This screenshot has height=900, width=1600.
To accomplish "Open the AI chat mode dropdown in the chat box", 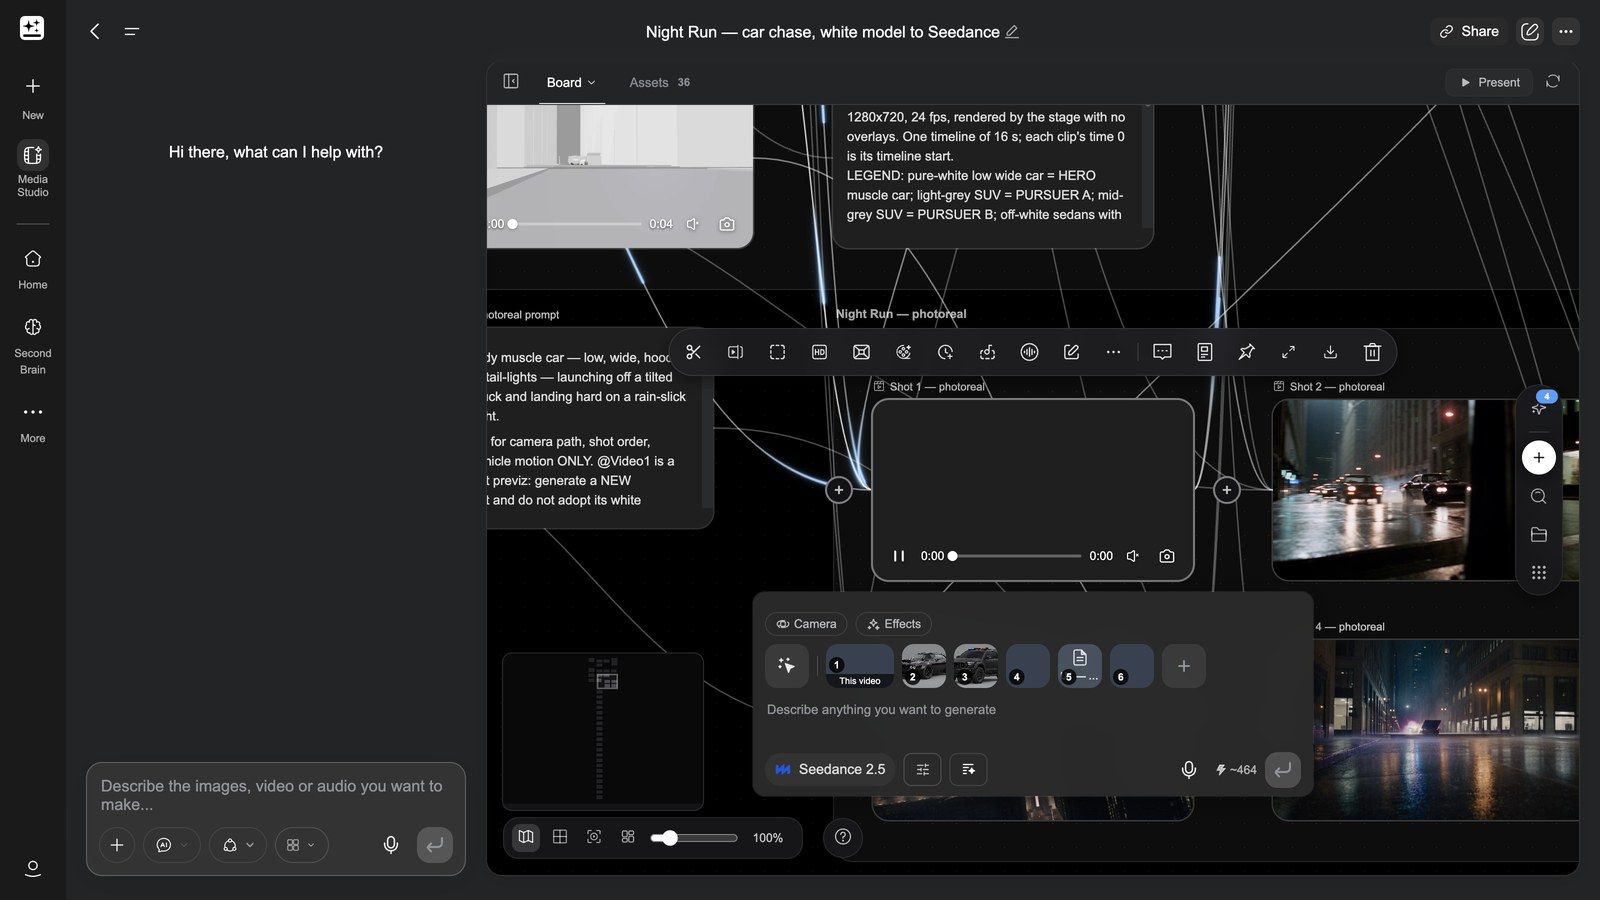I will [x=172, y=845].
